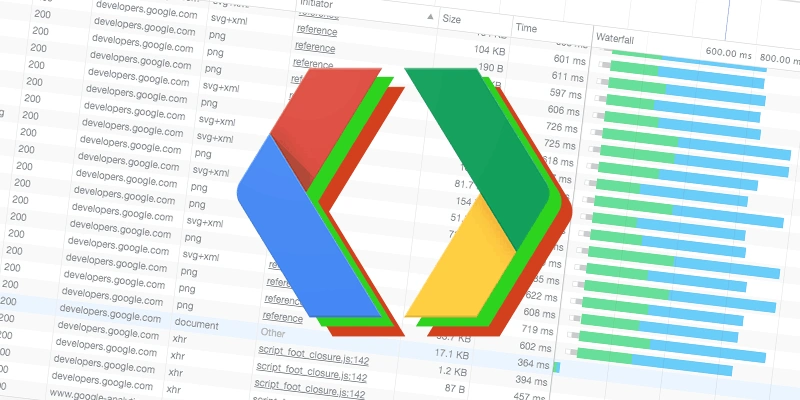Select the '606 ms' time cell

(563, 111)
